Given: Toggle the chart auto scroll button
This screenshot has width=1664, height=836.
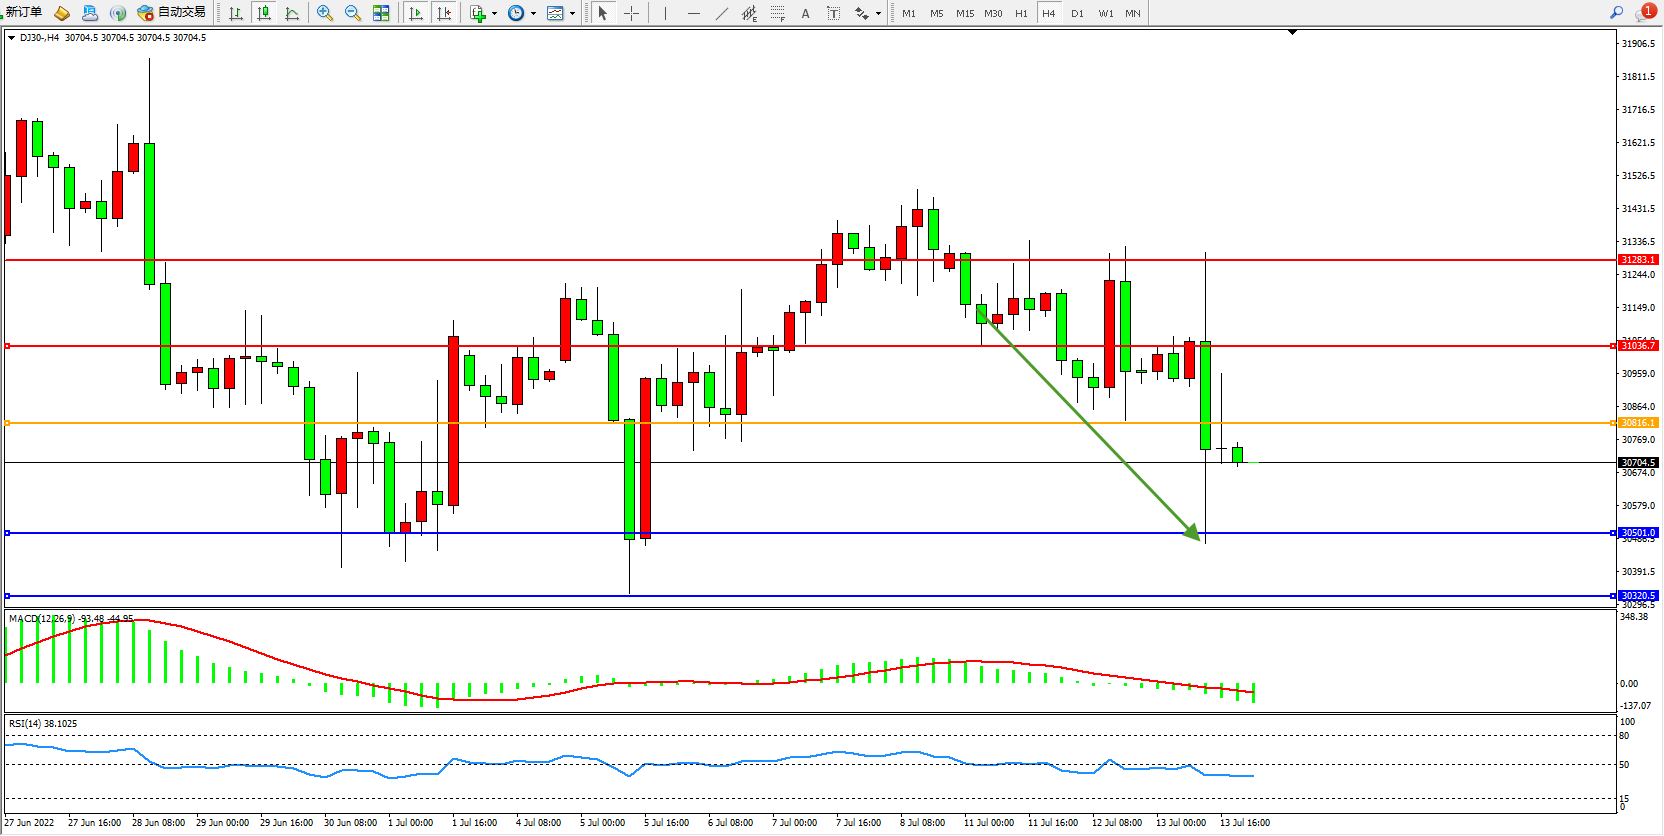Looking at the screenshot, I should pyautogui.click(x=416, y=13).
